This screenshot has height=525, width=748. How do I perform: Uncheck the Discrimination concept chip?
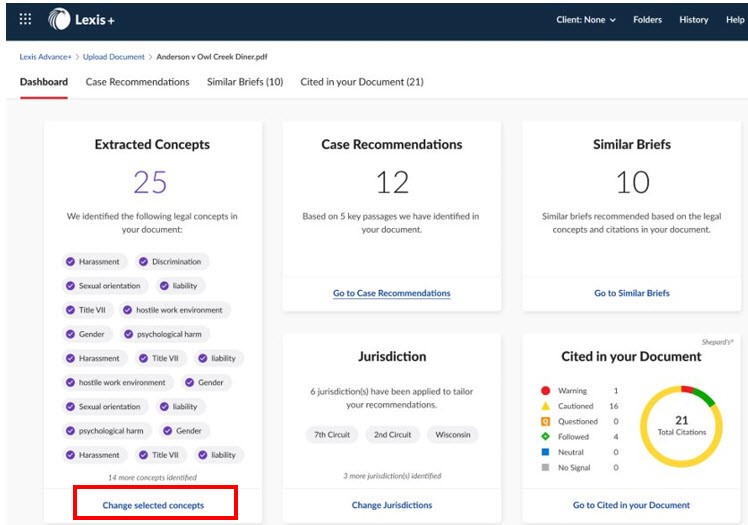click(172, 262)
